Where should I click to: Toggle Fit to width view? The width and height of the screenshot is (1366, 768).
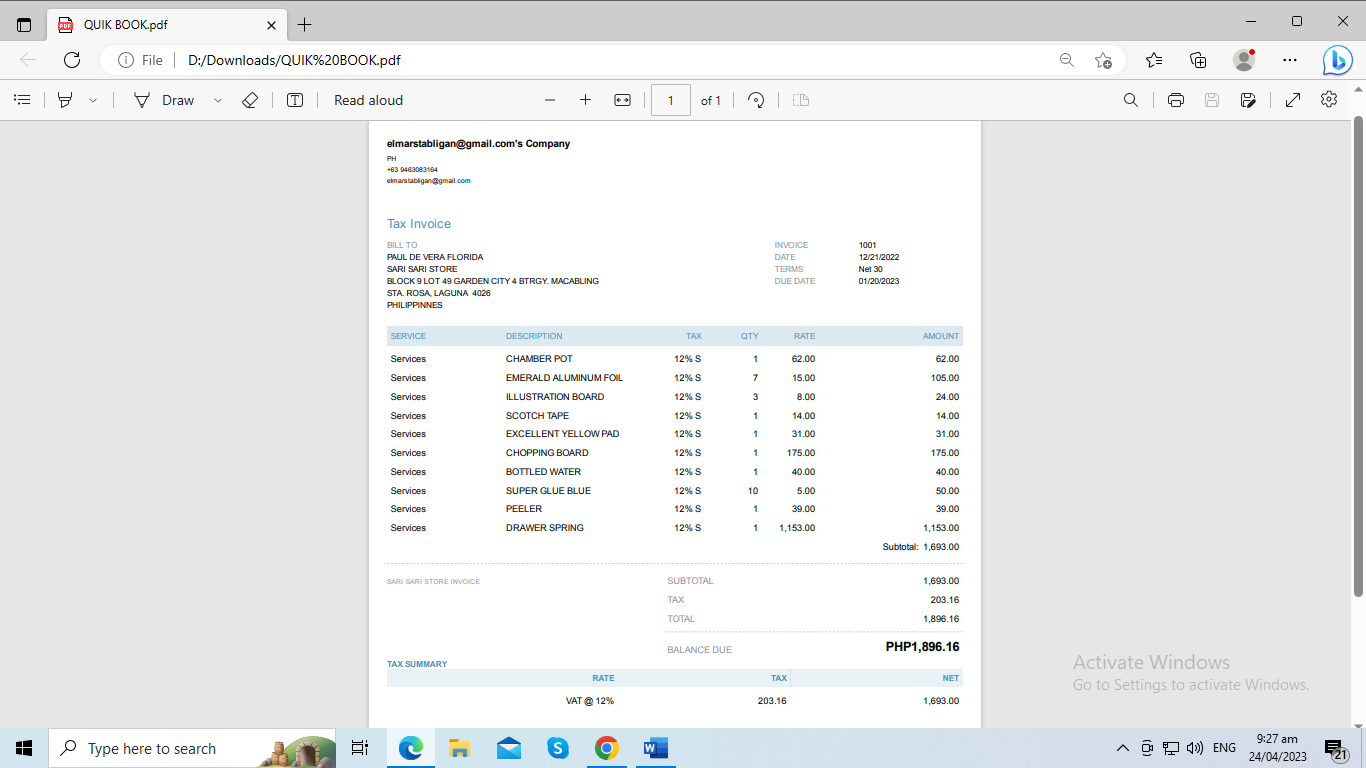(x=622, y=100)
